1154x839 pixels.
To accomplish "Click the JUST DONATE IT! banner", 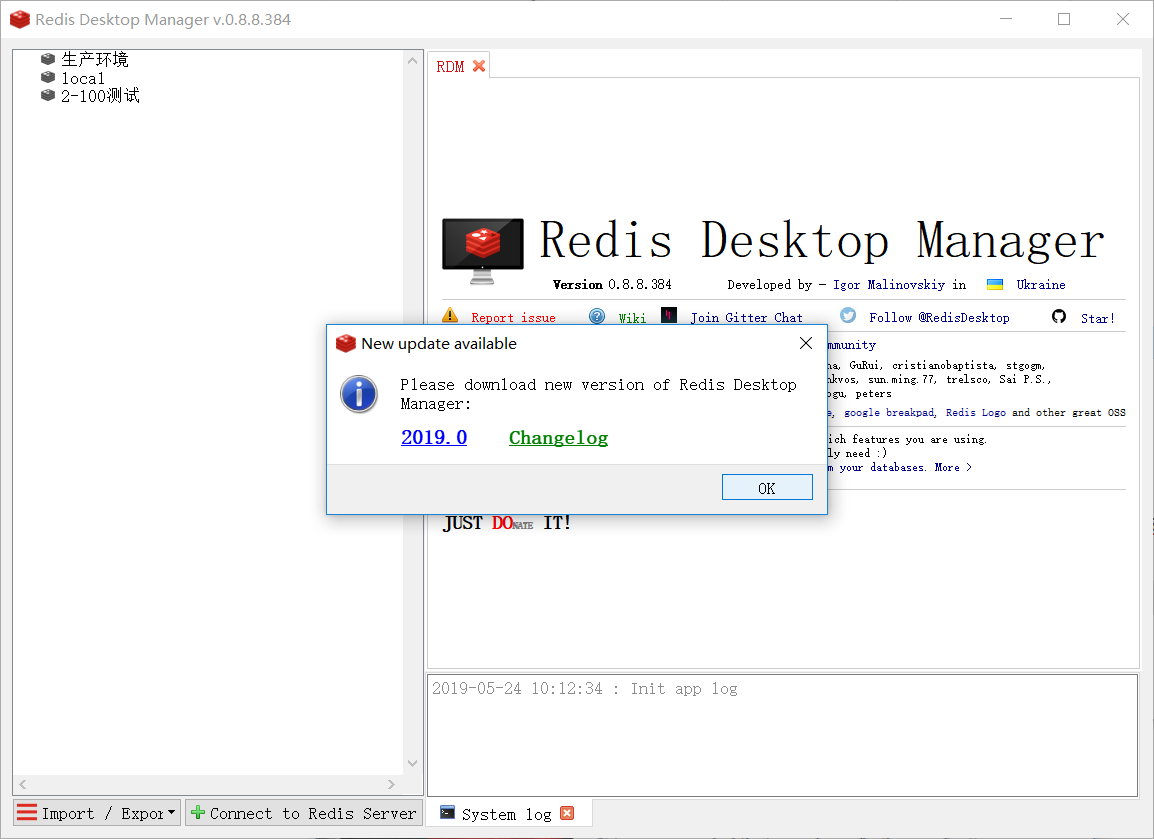I will pyautogui.click(x=507, y=523).
